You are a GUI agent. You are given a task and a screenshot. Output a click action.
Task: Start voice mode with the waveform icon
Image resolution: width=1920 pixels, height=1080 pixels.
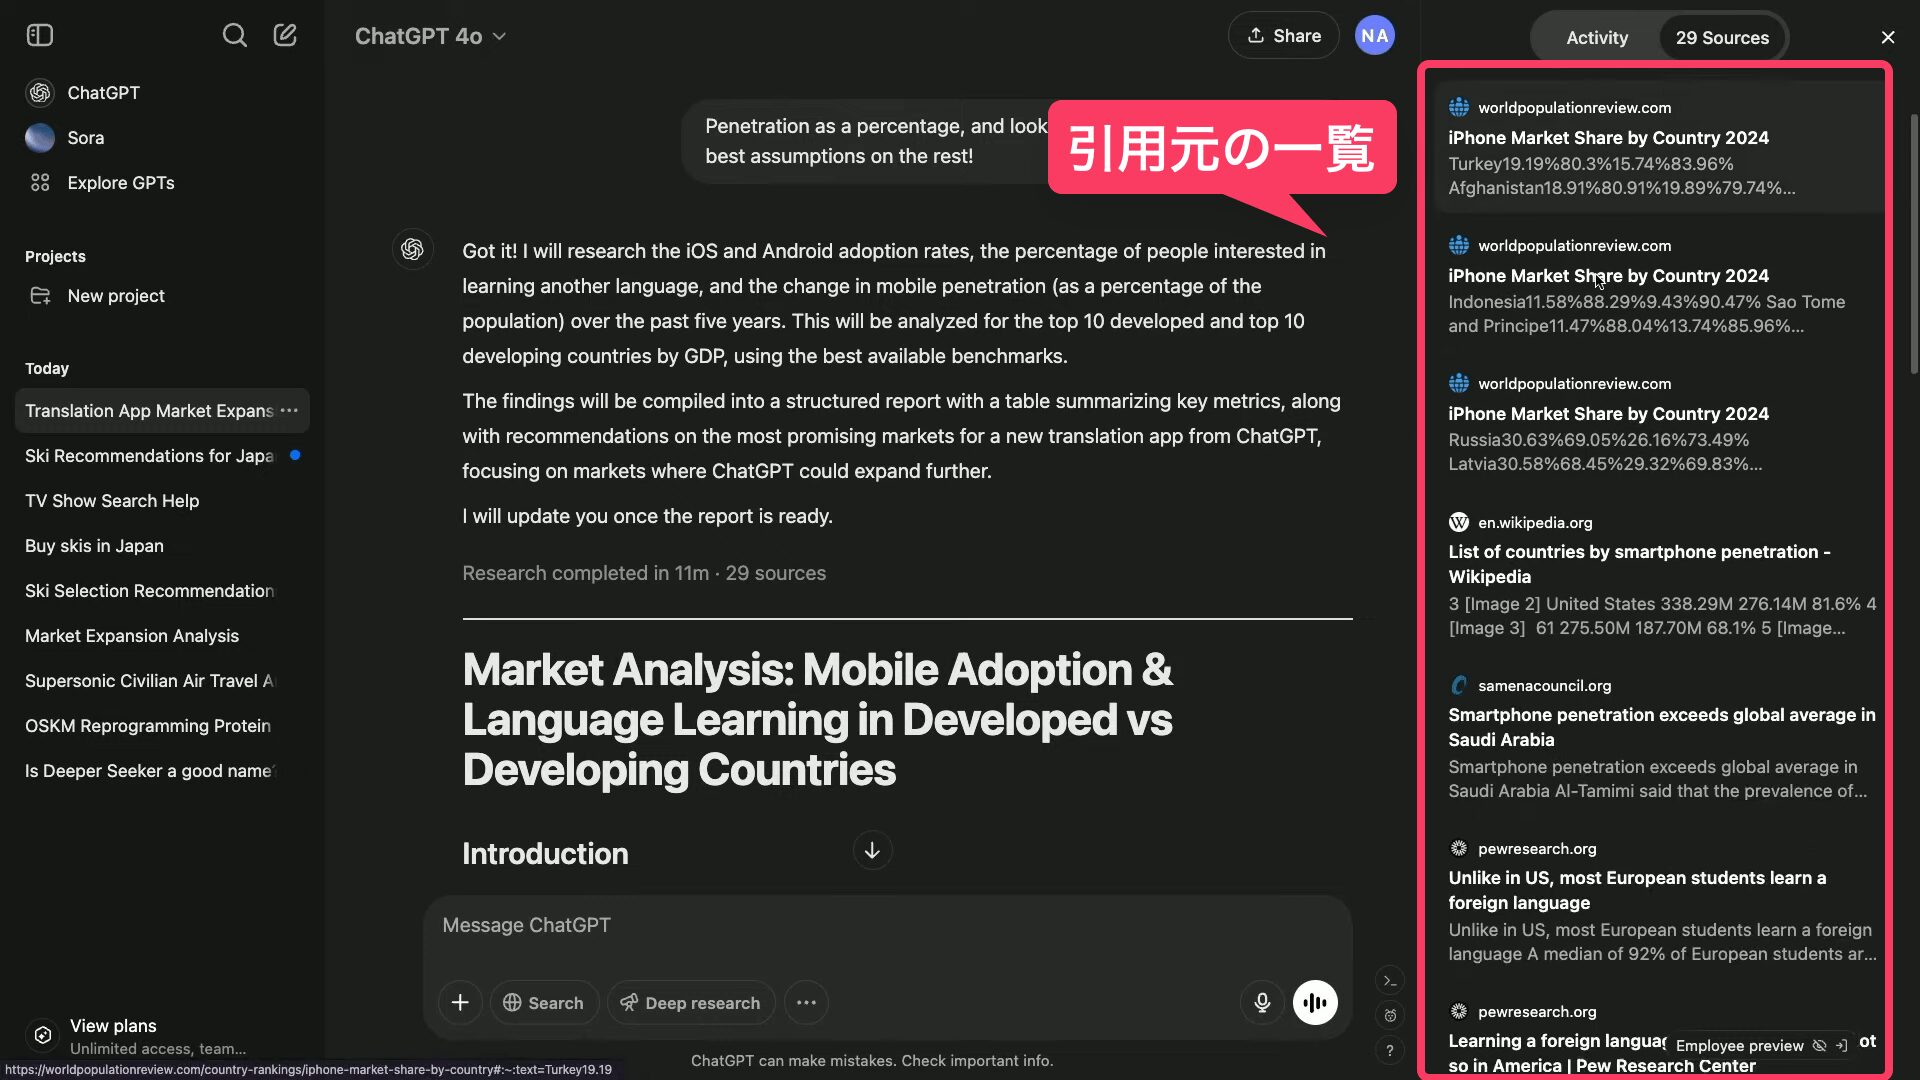[x=1315, y=1003]
